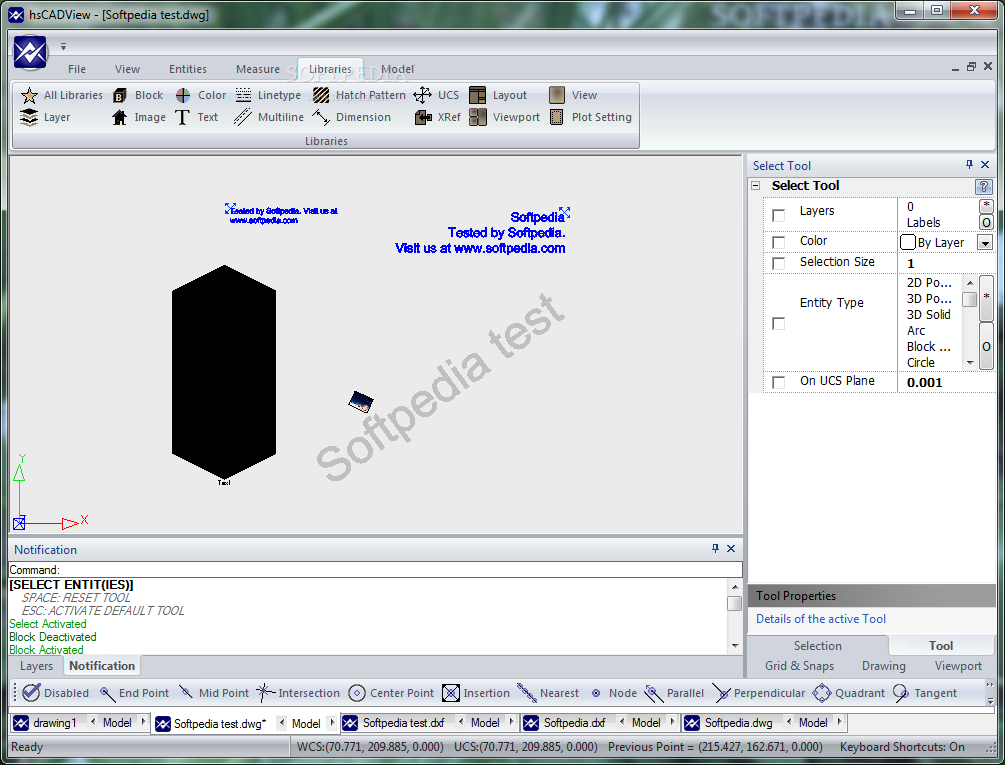
Task: Activate Parallel snap
Action: [x=674, y=693]
